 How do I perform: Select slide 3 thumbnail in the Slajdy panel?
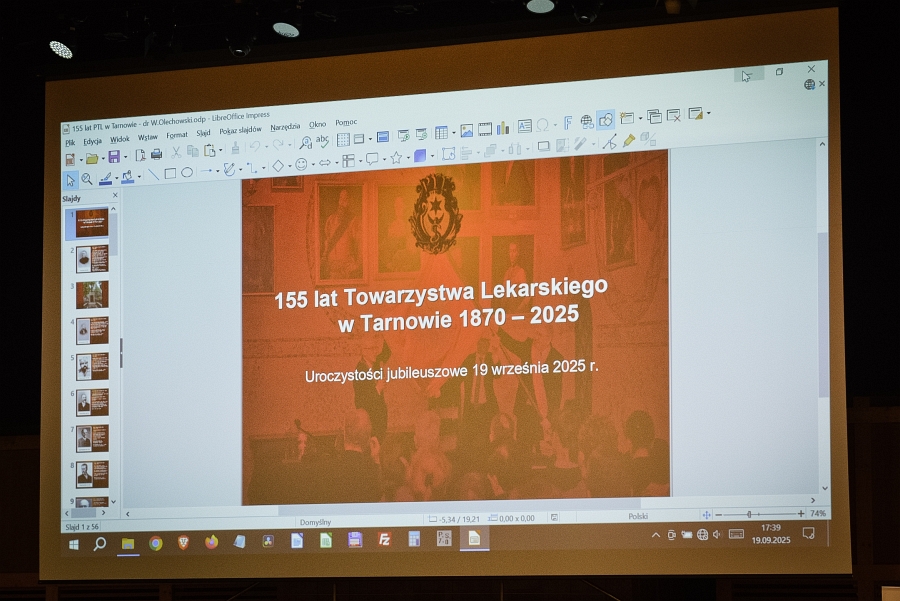[92, 294]
